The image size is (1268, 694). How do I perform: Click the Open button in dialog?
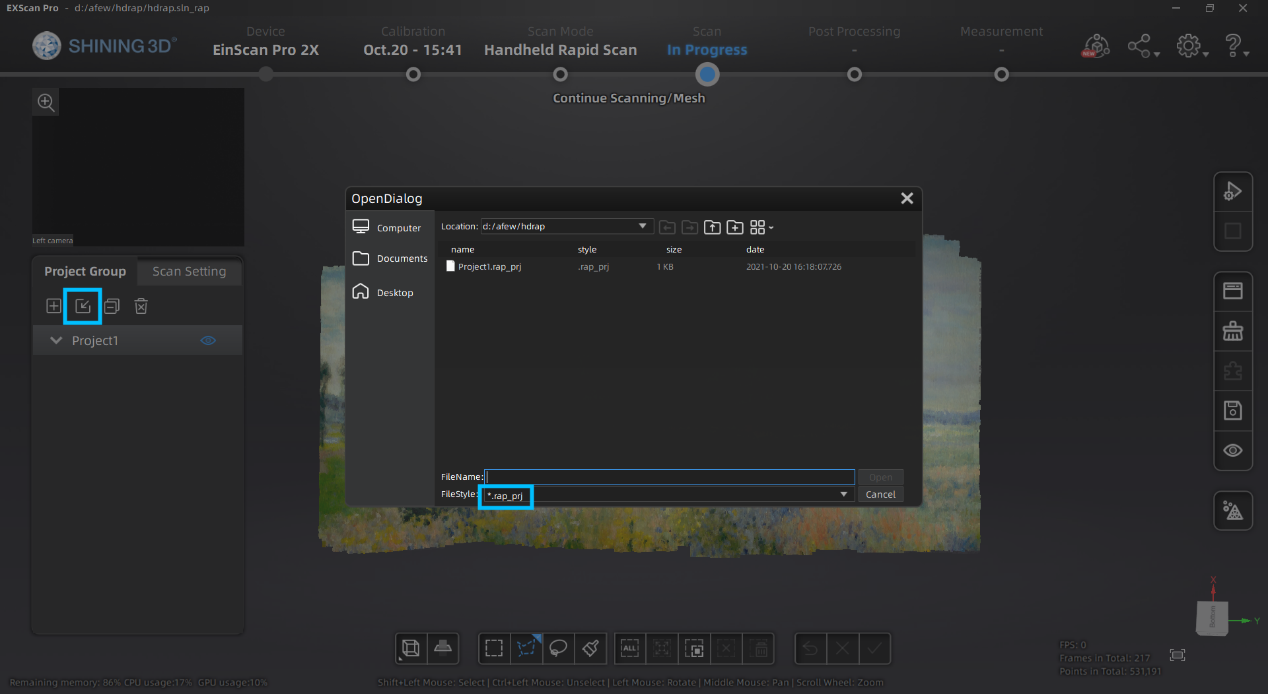click(x=880, y=477)
